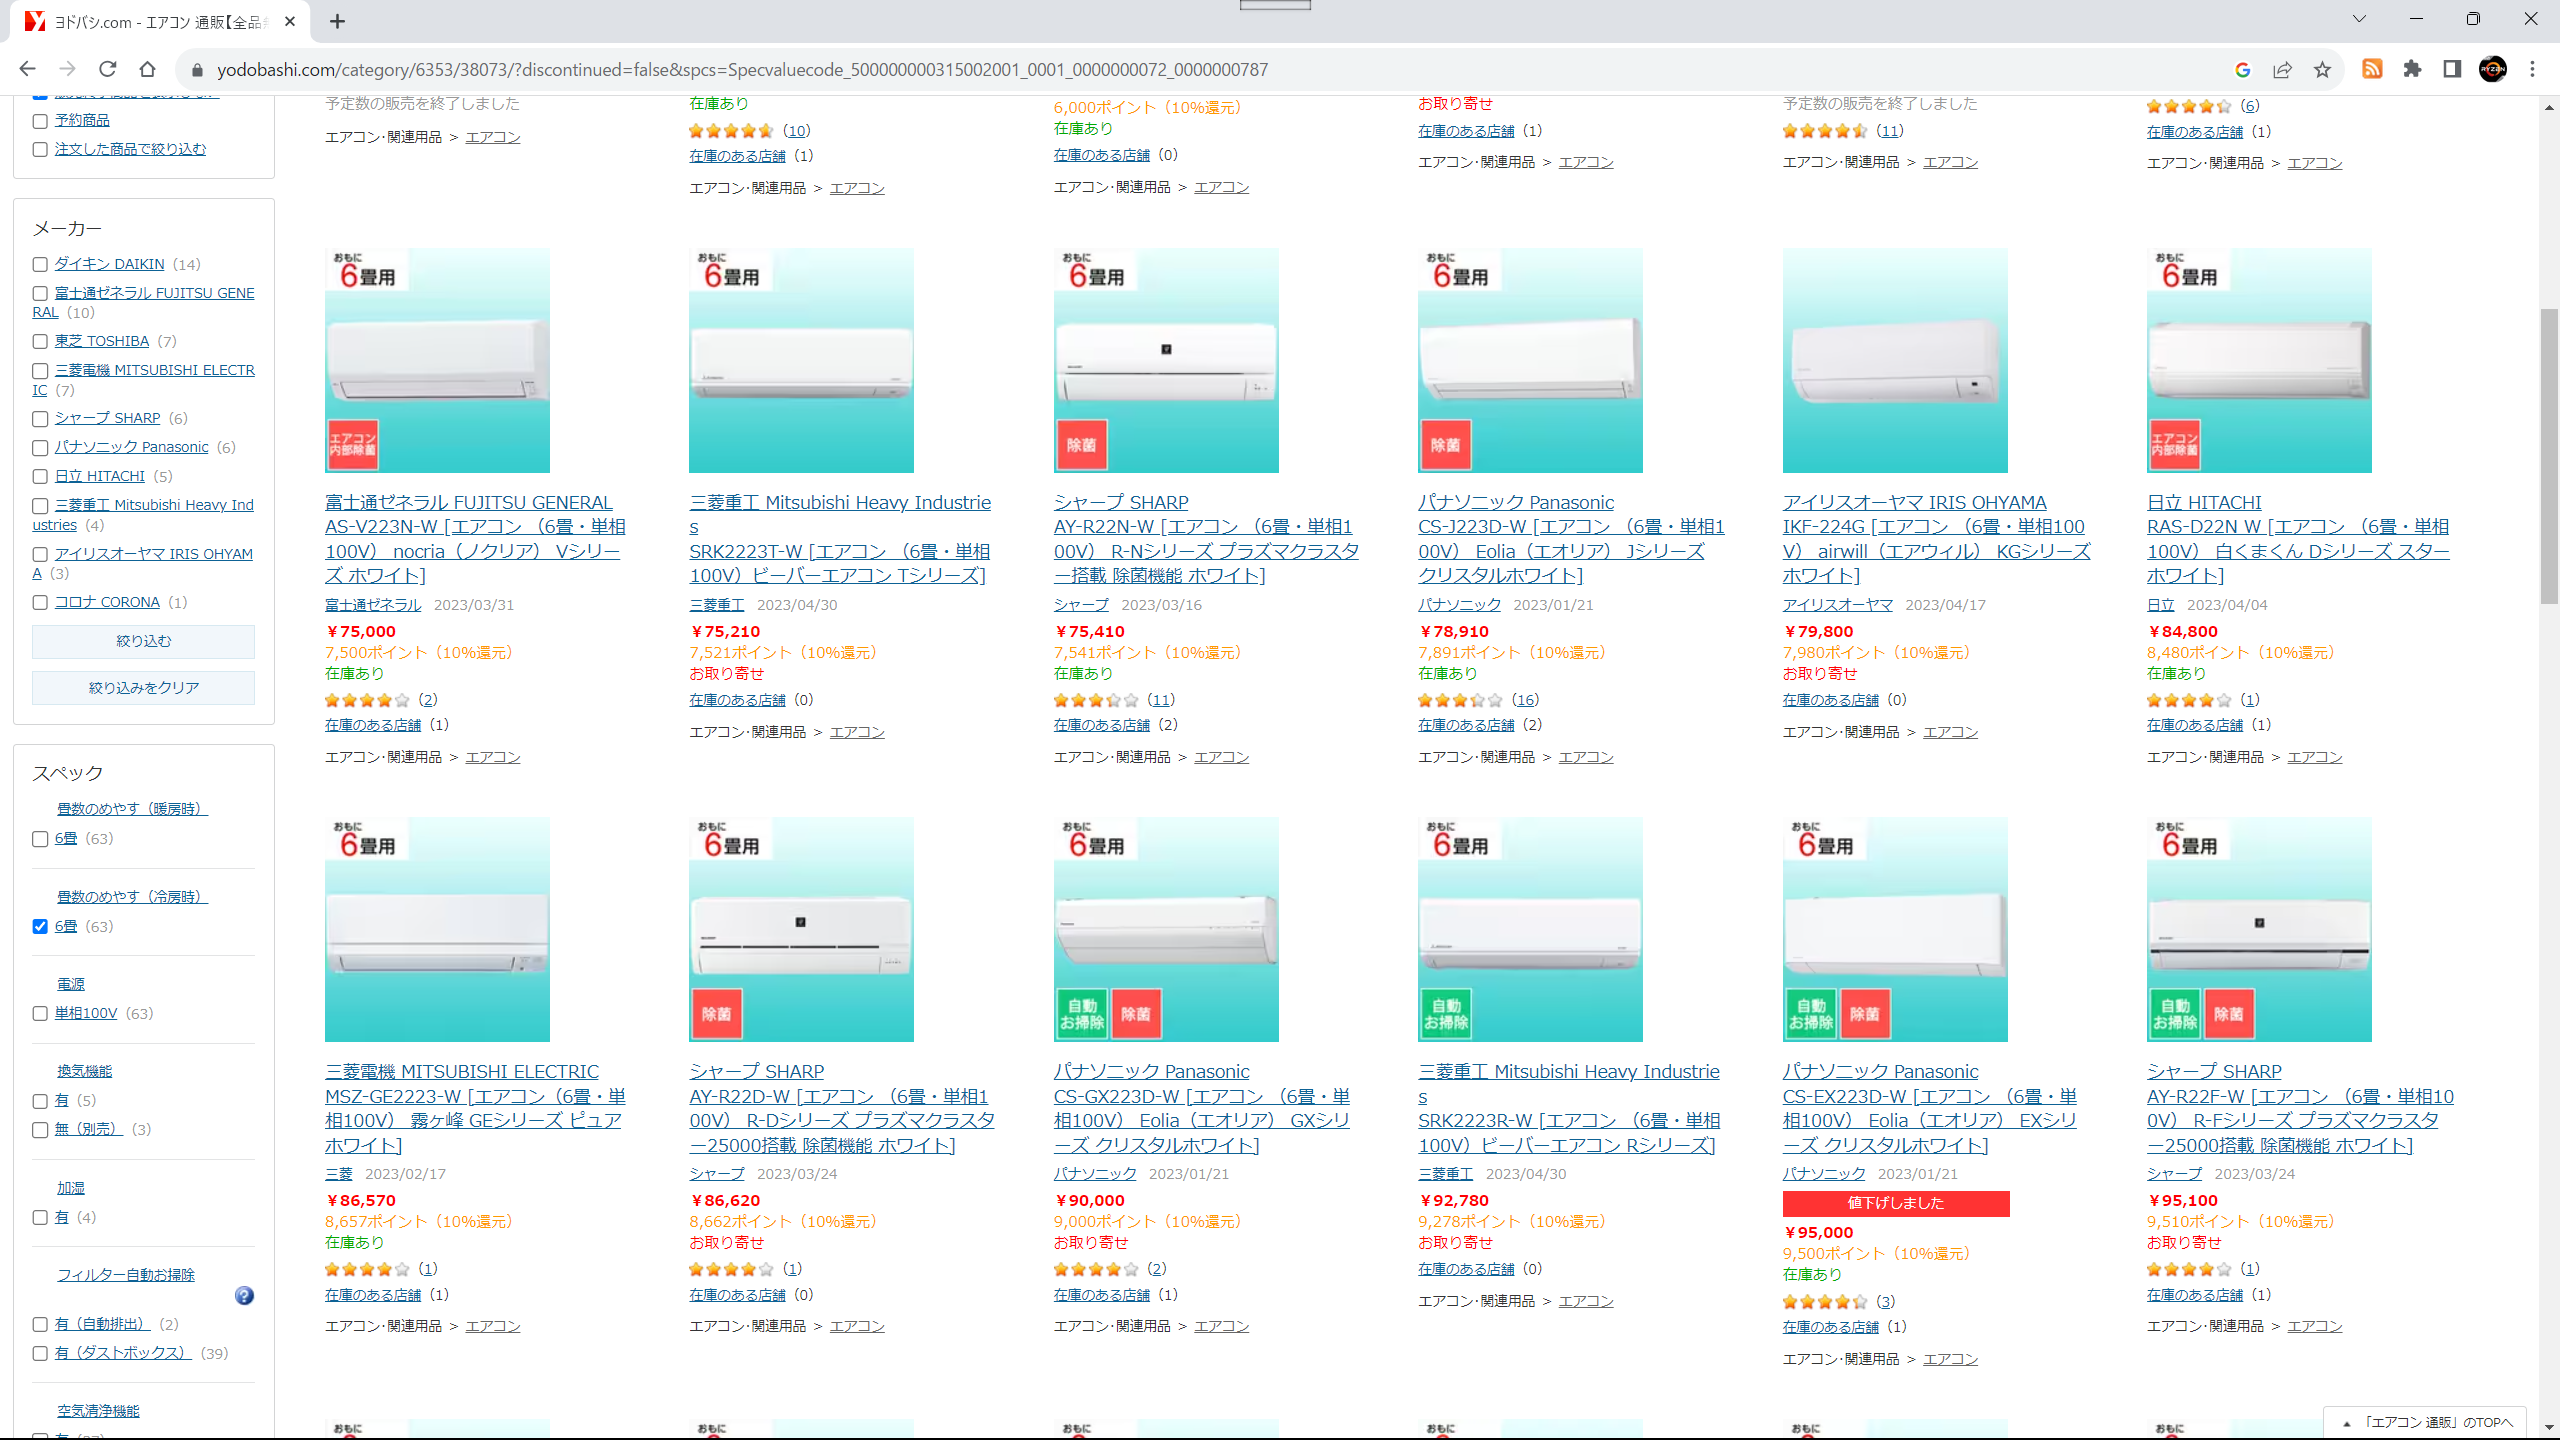Open Fujitsu AS-V223N-W product thumbnail
The height and width of the screenshot is (1440, 2560).
(x=437, y=360)
